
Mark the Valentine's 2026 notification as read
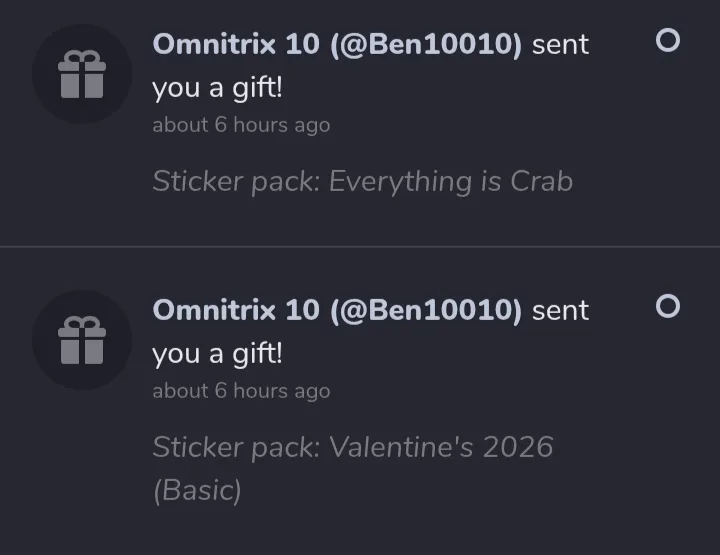[667, 306]
